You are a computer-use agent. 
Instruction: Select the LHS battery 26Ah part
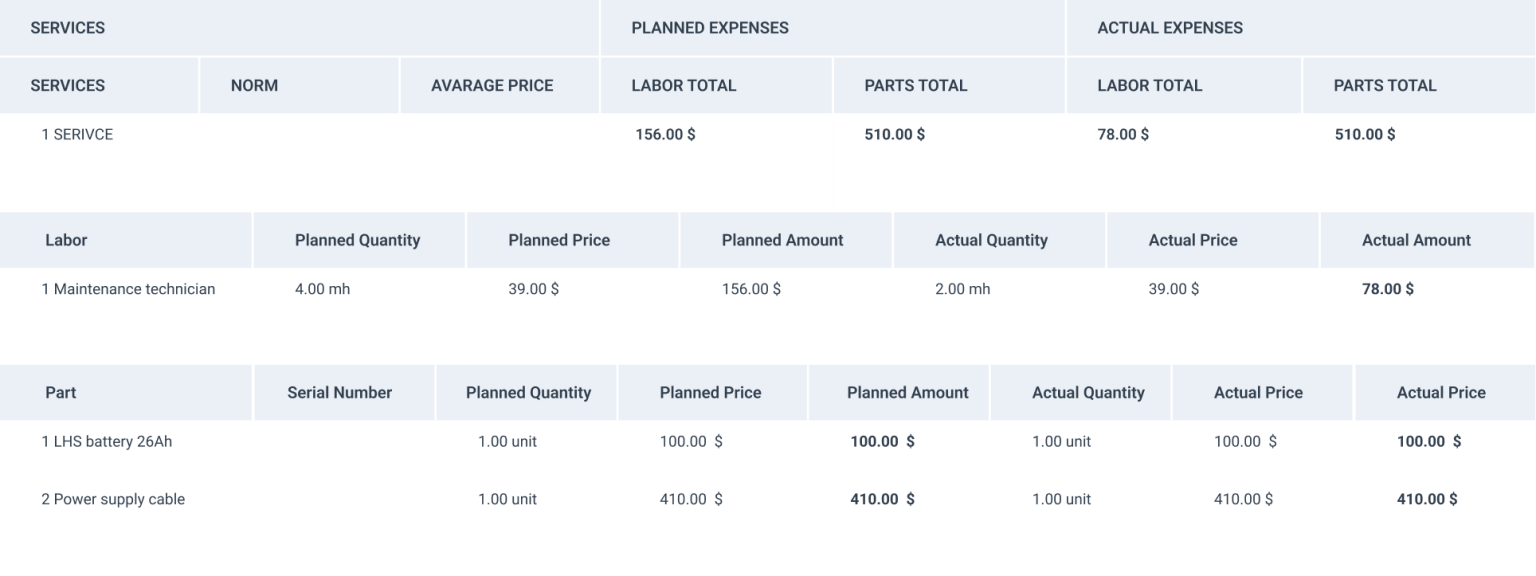[x=106, y=442]
